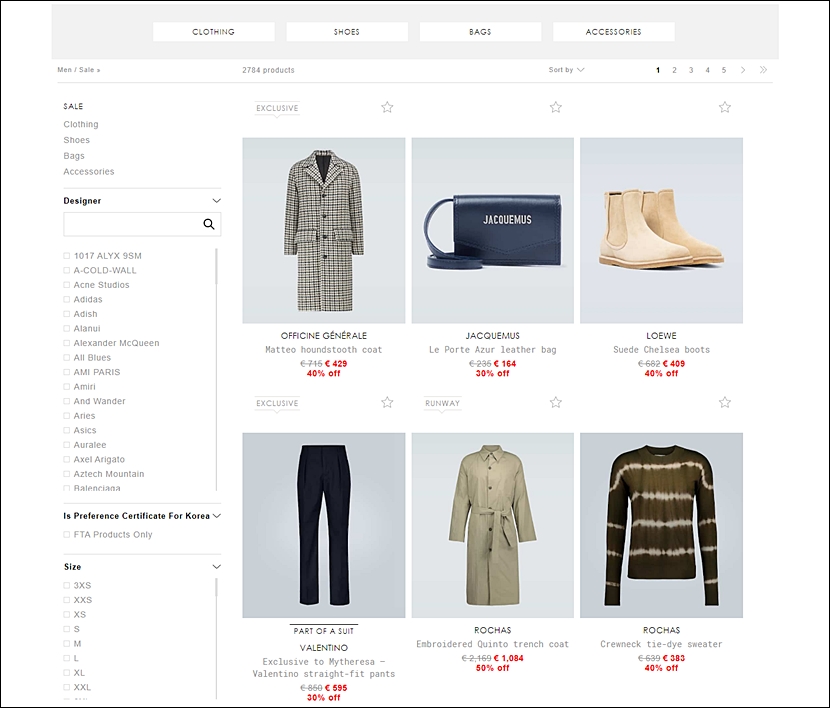Check size XL filter

point(67,673)
